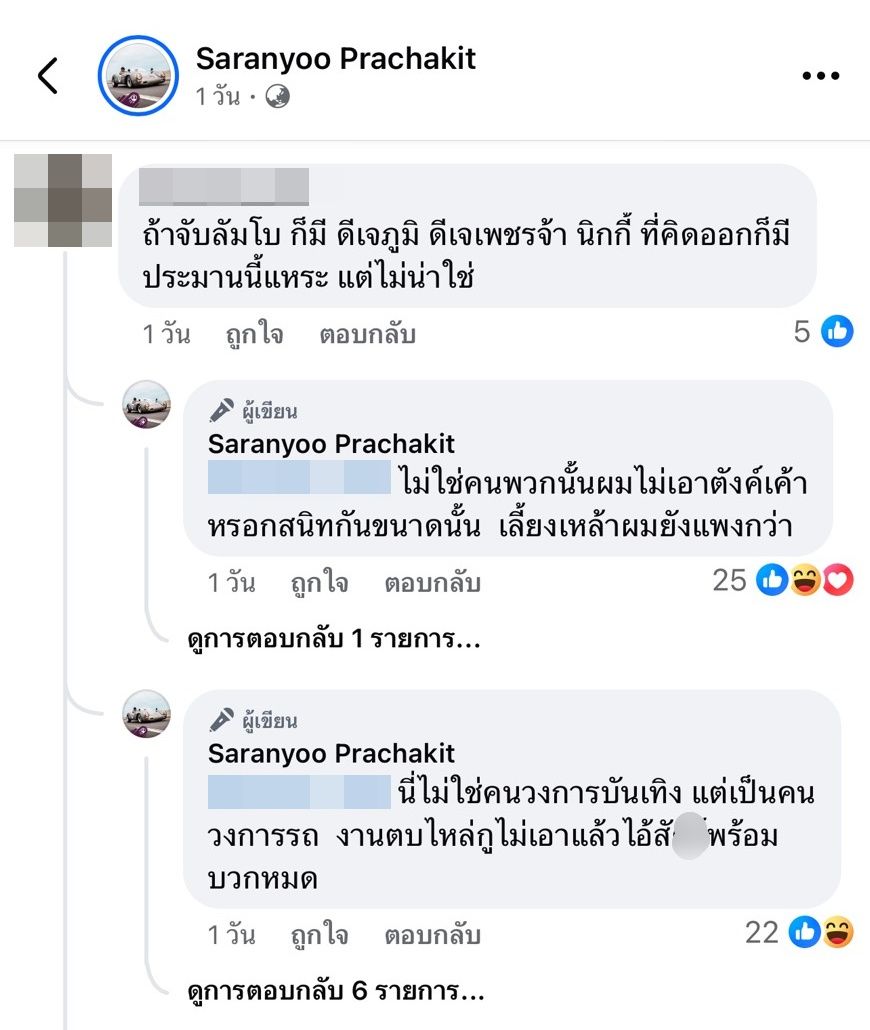Open Saranyoo Prachakit name in the header
The height and width of the screenshot is (1030, 870).
coord(336,59)
